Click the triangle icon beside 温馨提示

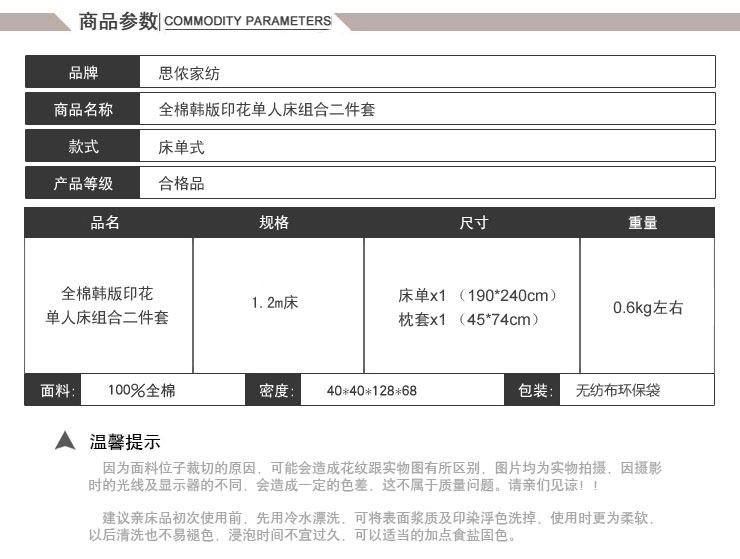[x=65, y=440]
